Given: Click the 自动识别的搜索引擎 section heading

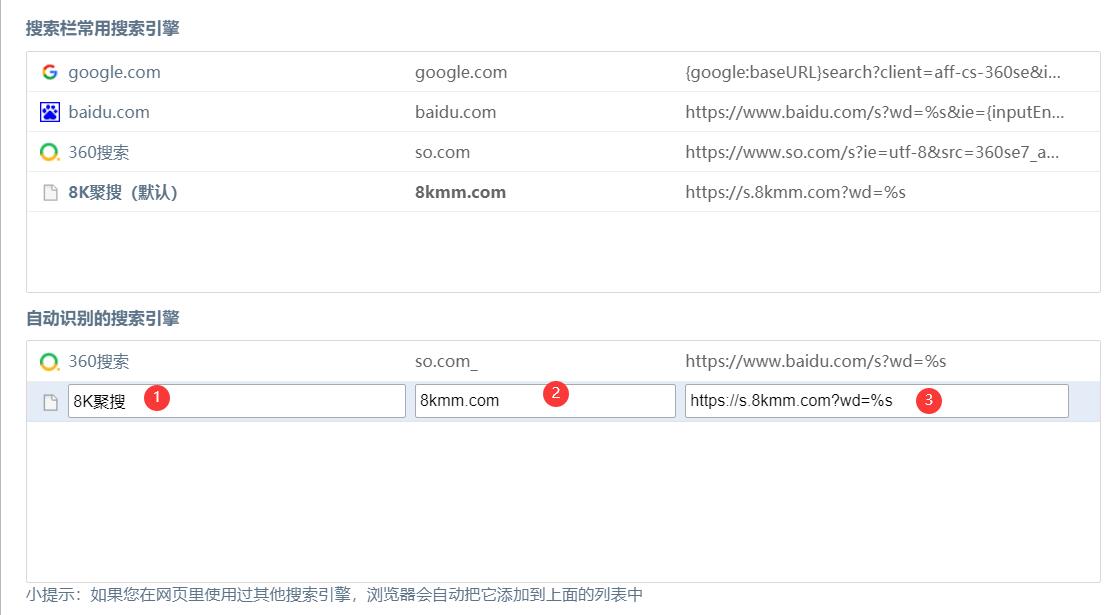Looking at the screenshot, I should [x=103, y=318].
